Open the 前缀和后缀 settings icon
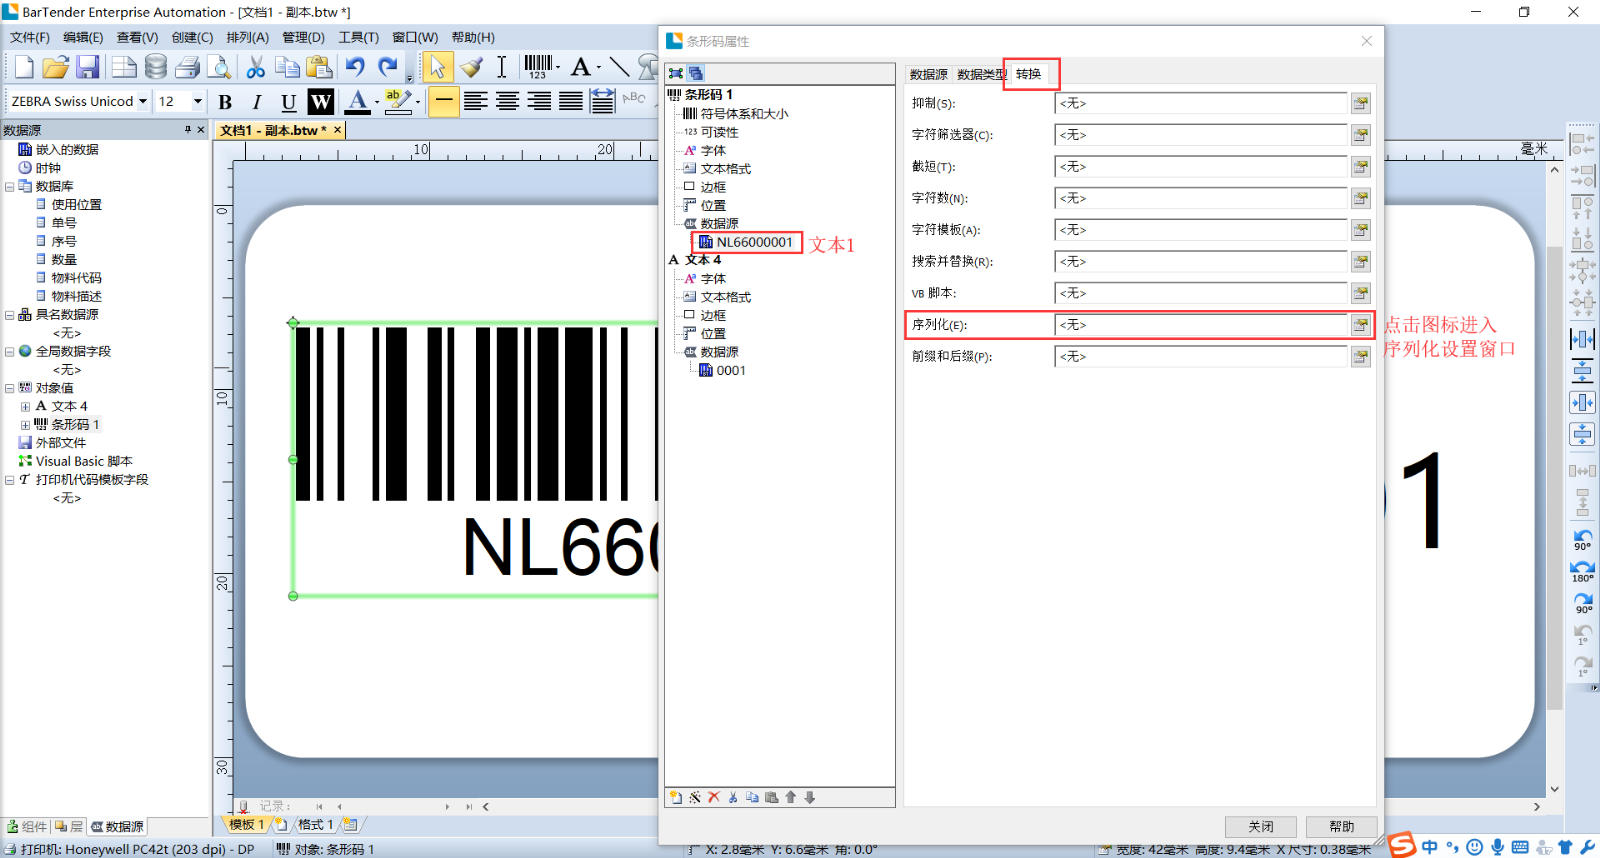The width and height of the screenshot is (1600, 858). pyautogui.click(x=1360, y=357)
